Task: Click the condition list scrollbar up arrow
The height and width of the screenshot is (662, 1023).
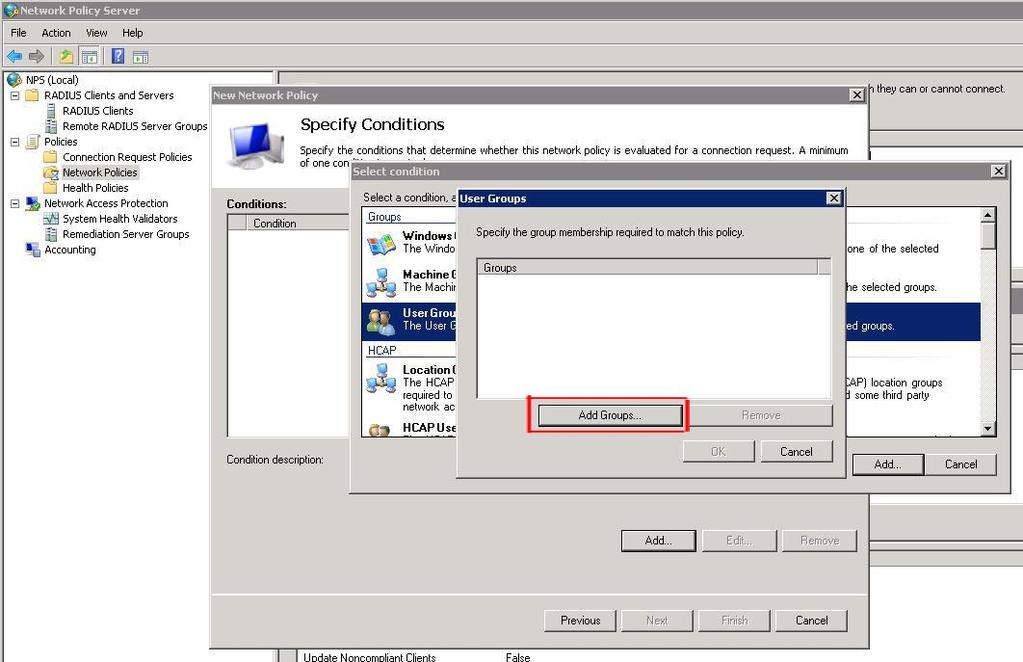Action: [x=988, y=215]
